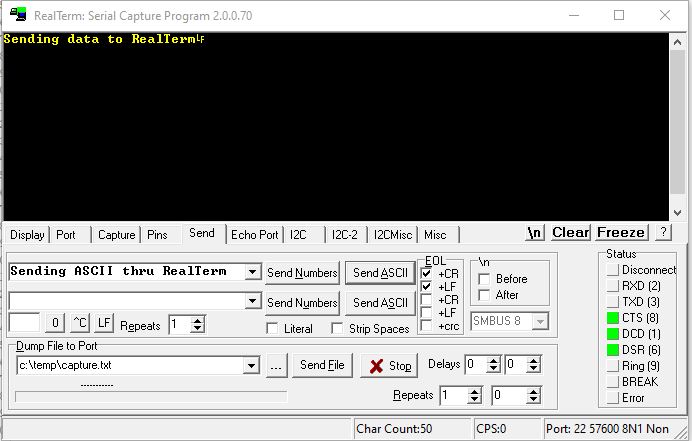Click the dump file progress bar
Image resolution: width=692 pixels, height=441 pixels.
tap(150, 397)
